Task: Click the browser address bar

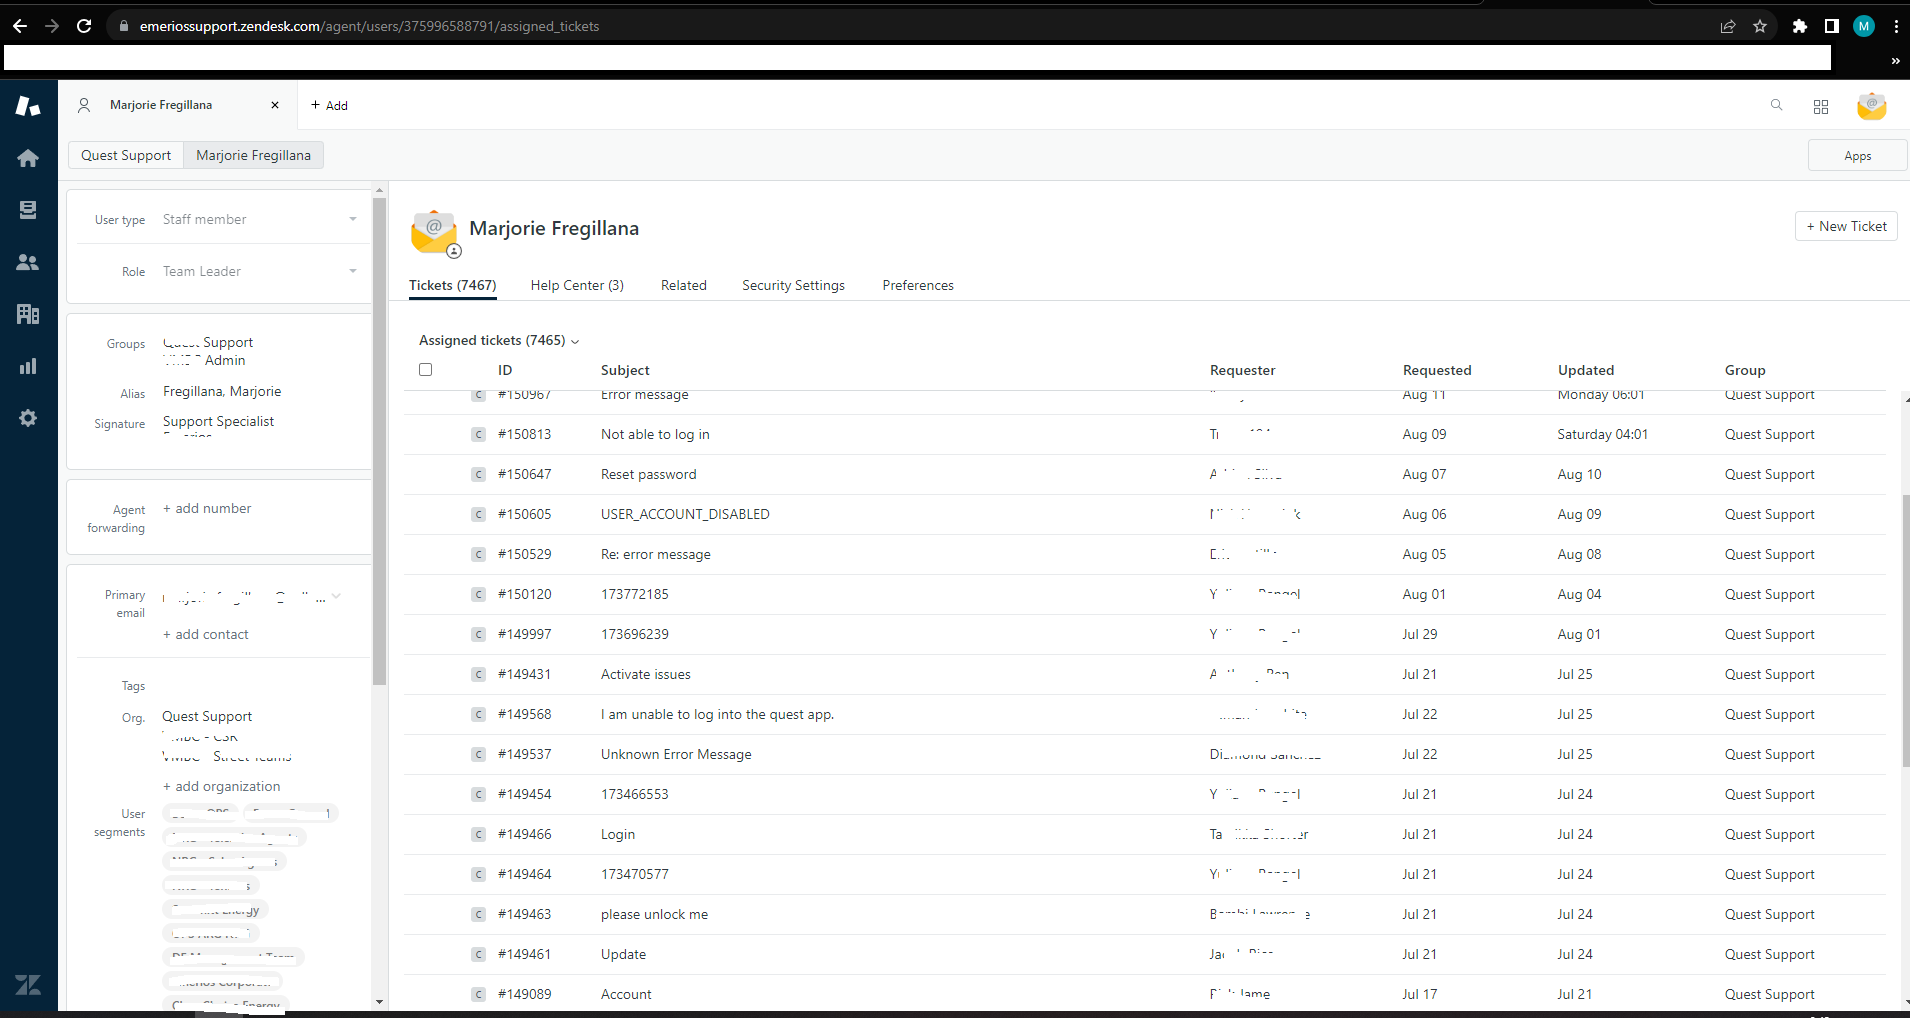Action: point(900,26)
